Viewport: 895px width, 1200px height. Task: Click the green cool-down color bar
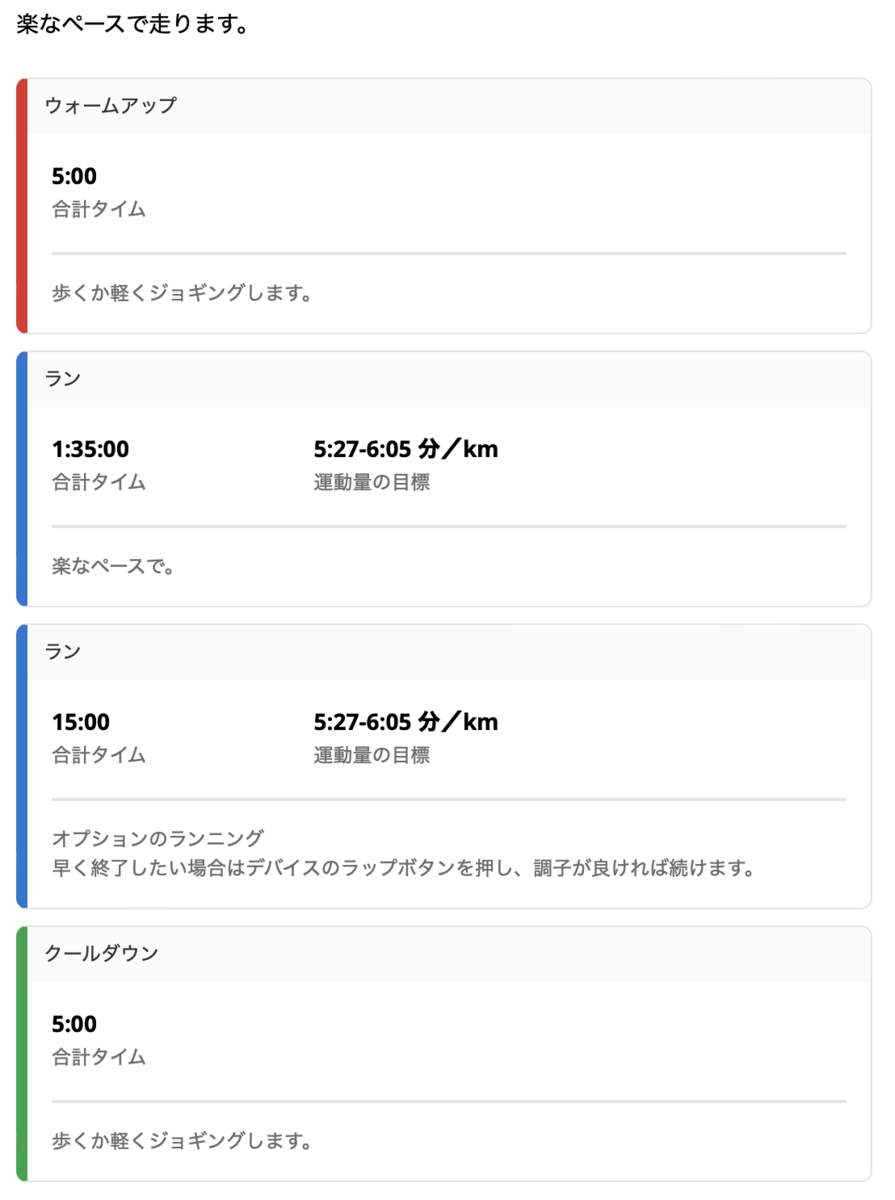[x=22, y=1054]
